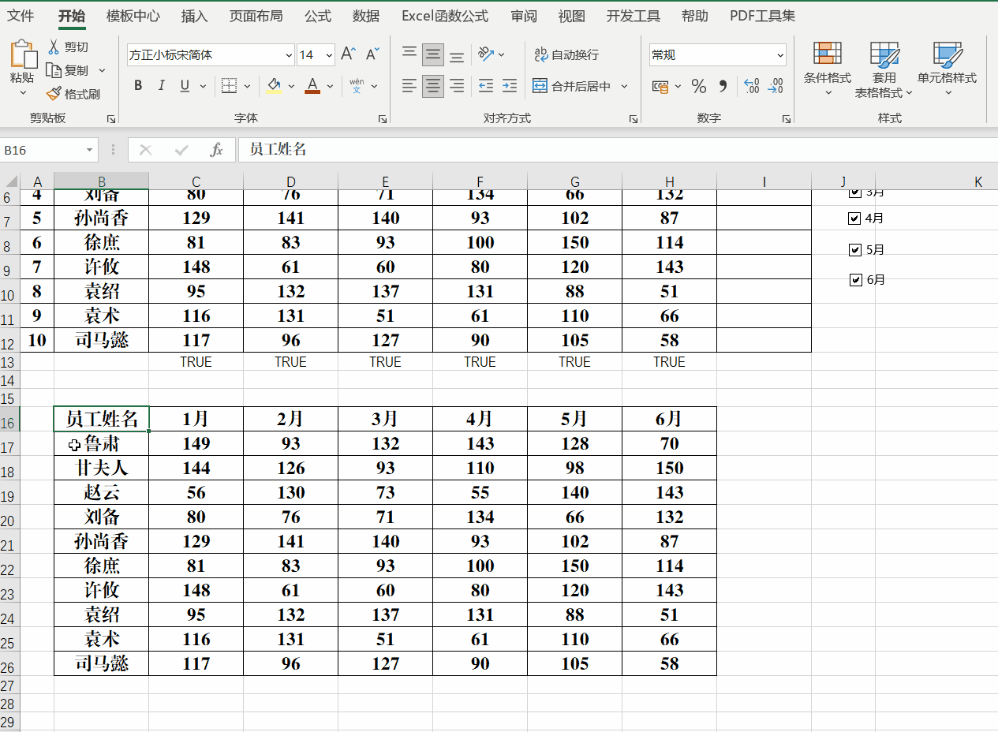Decrease decimal places

(776, 86)
